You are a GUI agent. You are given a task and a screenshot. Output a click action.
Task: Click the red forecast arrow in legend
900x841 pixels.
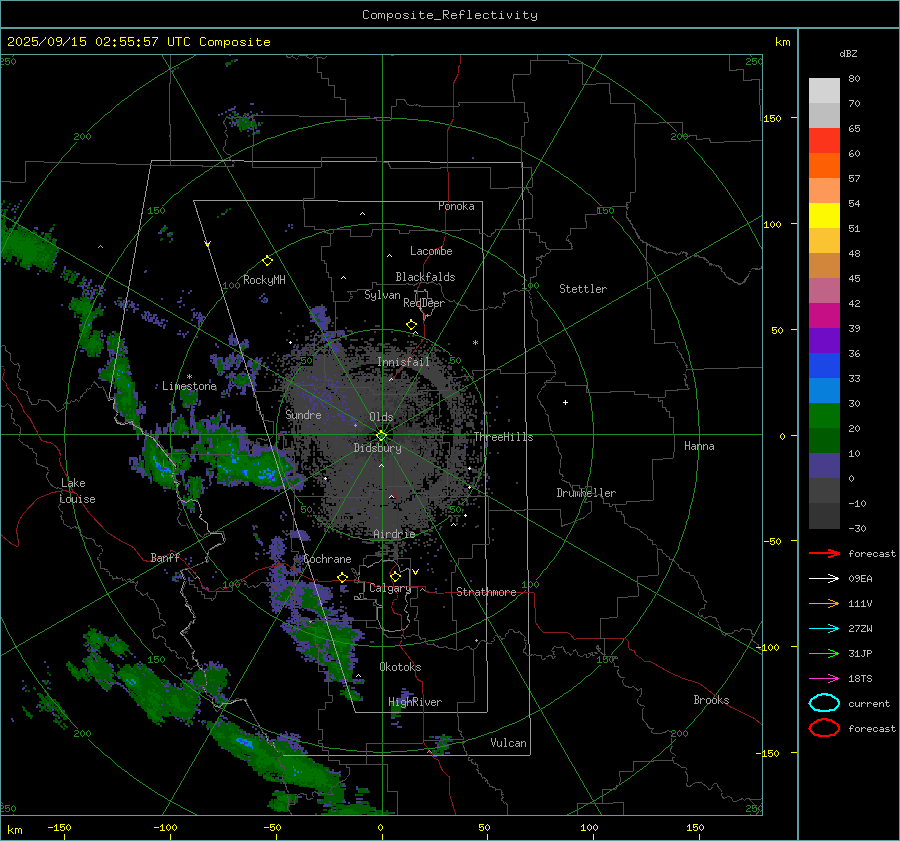[x=824, y=553]
